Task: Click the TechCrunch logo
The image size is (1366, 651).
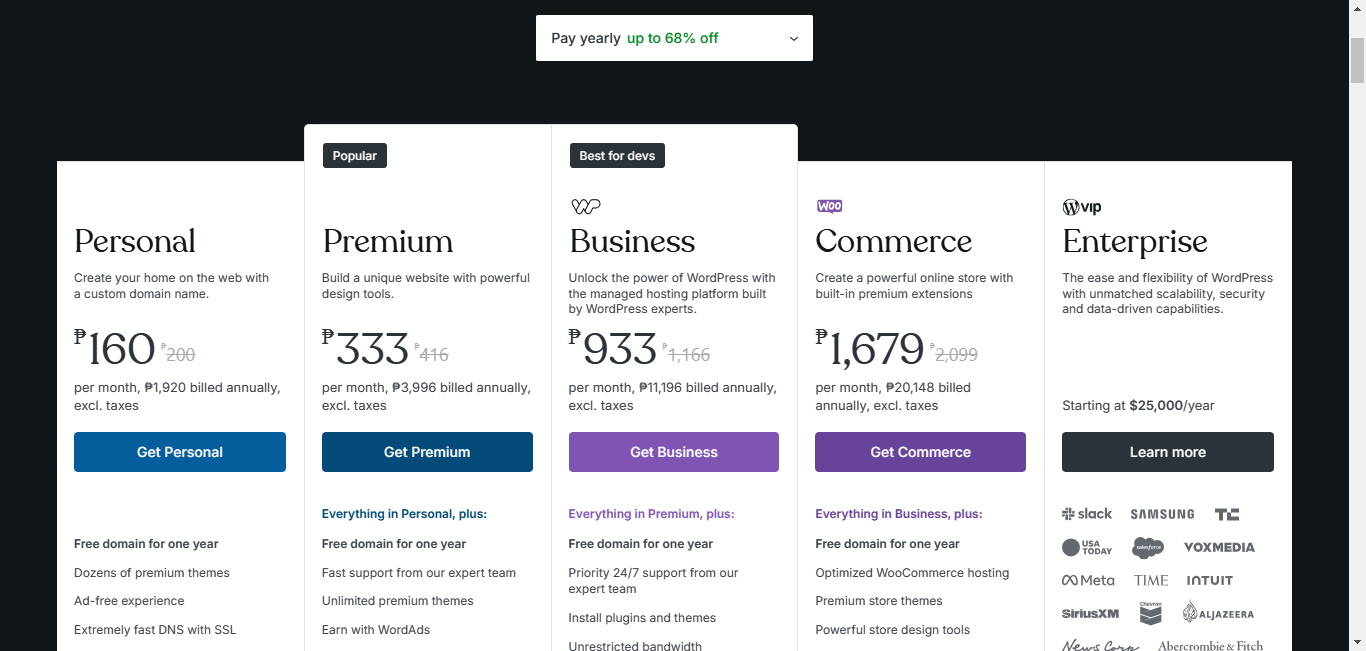Action: coord(1227,514)
